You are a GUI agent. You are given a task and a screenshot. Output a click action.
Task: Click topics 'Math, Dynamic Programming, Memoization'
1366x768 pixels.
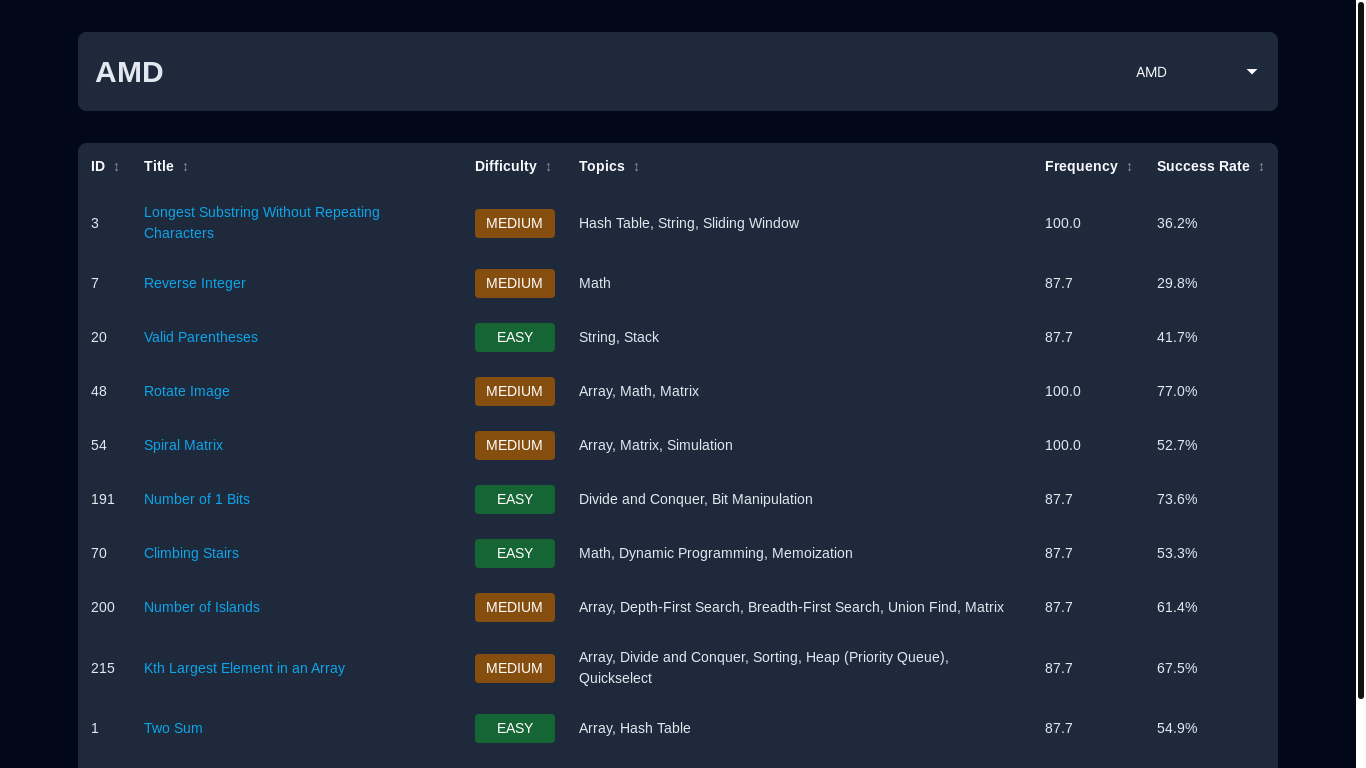coord(716,553)
